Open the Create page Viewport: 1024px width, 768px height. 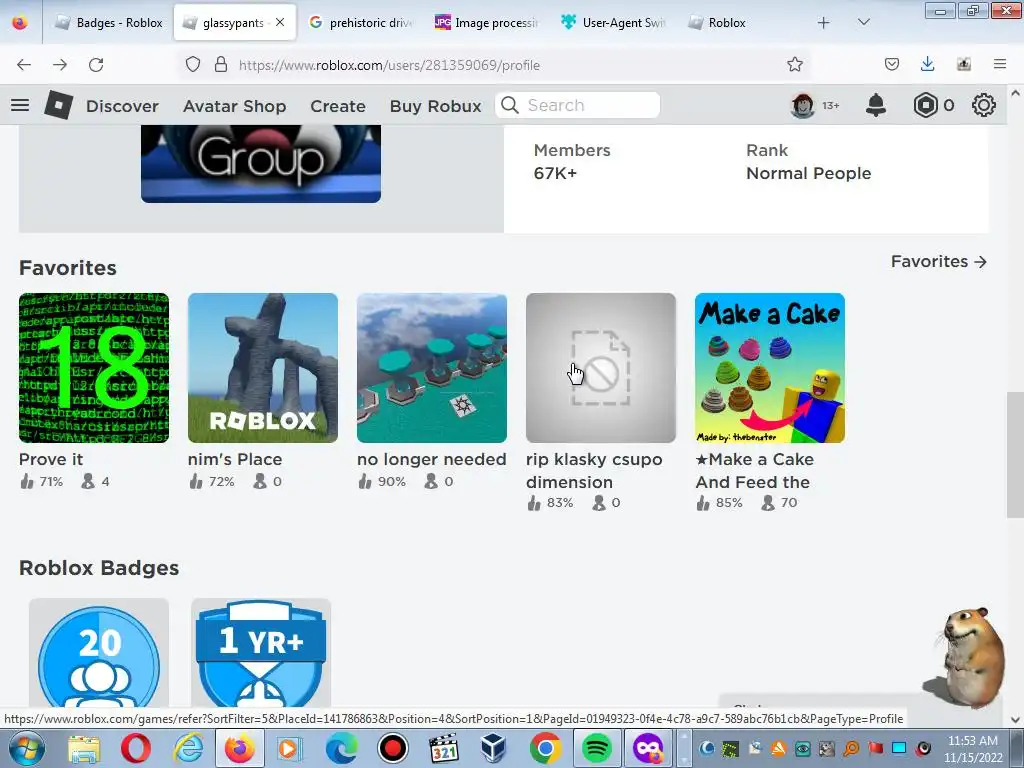338,106
